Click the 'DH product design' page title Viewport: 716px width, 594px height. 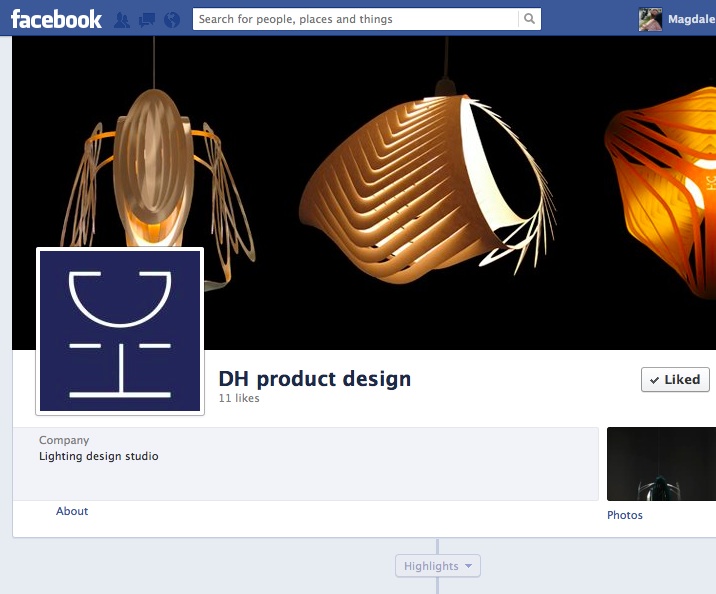(x=315, y=379)
